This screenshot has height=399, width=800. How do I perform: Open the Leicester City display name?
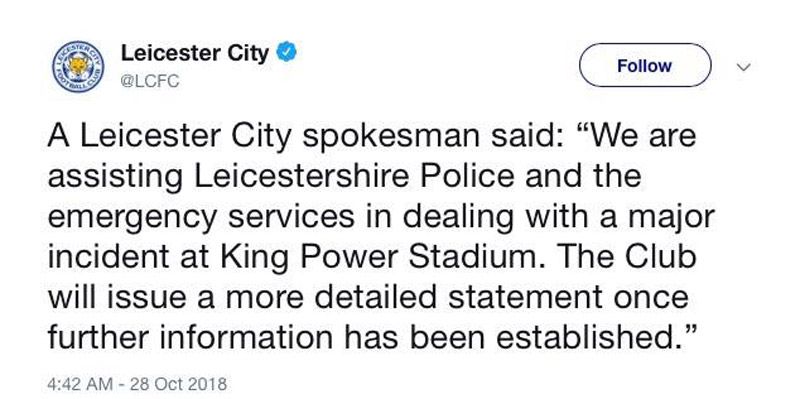click(x=194, y=53)
